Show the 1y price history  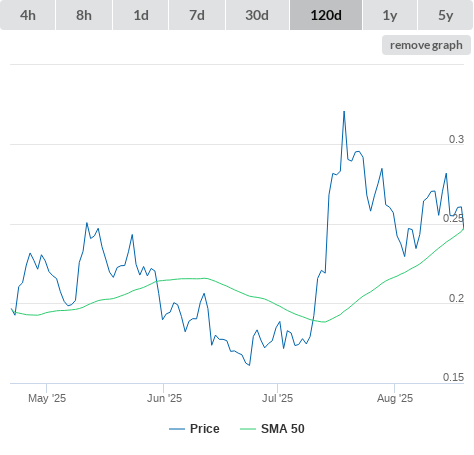[390, 15]
